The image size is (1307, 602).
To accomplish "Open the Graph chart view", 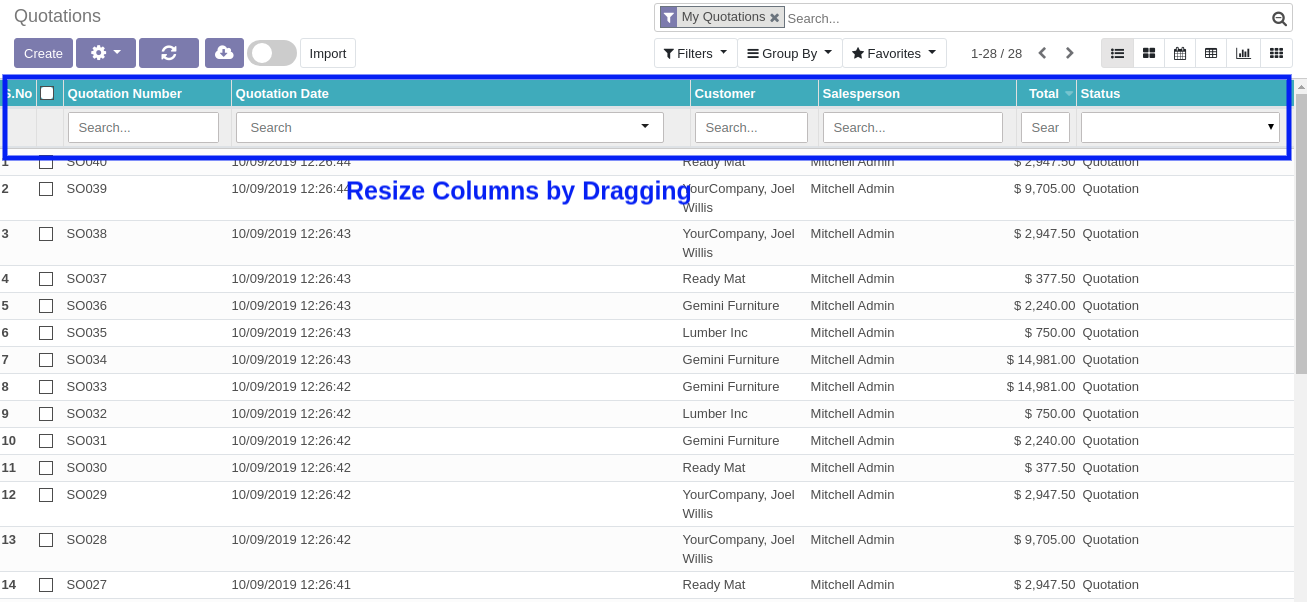I will pos(1243,53).
